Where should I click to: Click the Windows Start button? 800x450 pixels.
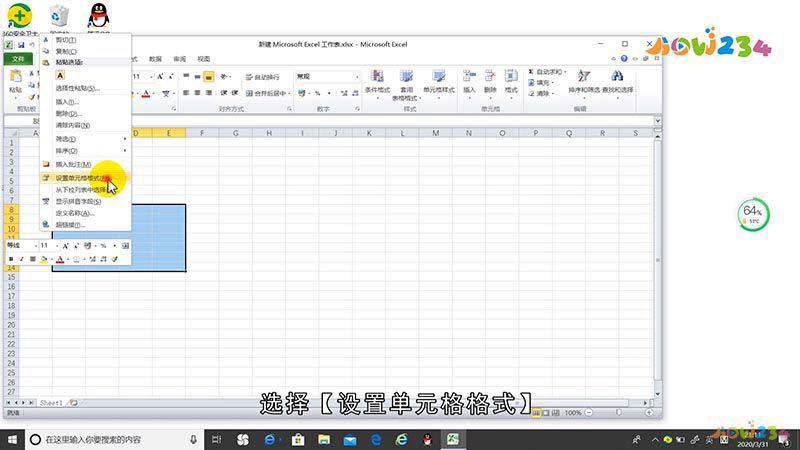coord(12,439)
